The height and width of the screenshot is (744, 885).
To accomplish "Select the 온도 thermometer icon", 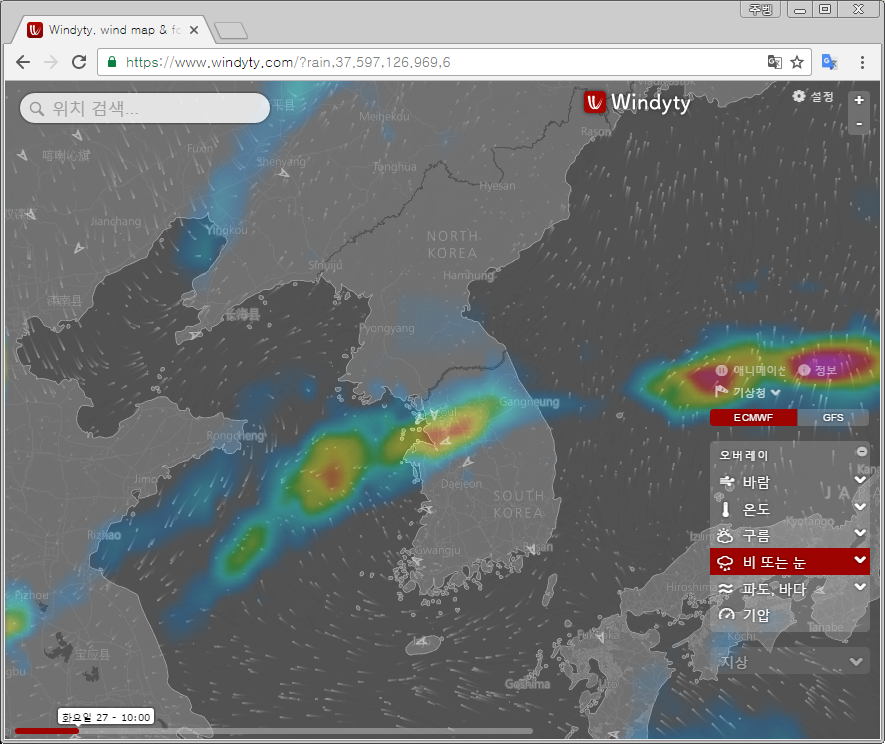I will click(x=726, y=509).
